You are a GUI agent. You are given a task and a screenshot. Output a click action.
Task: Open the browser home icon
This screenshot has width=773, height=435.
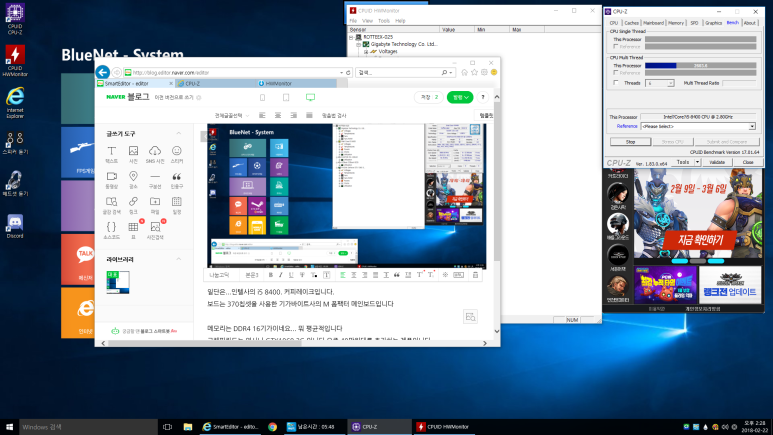tap(464, 72)
